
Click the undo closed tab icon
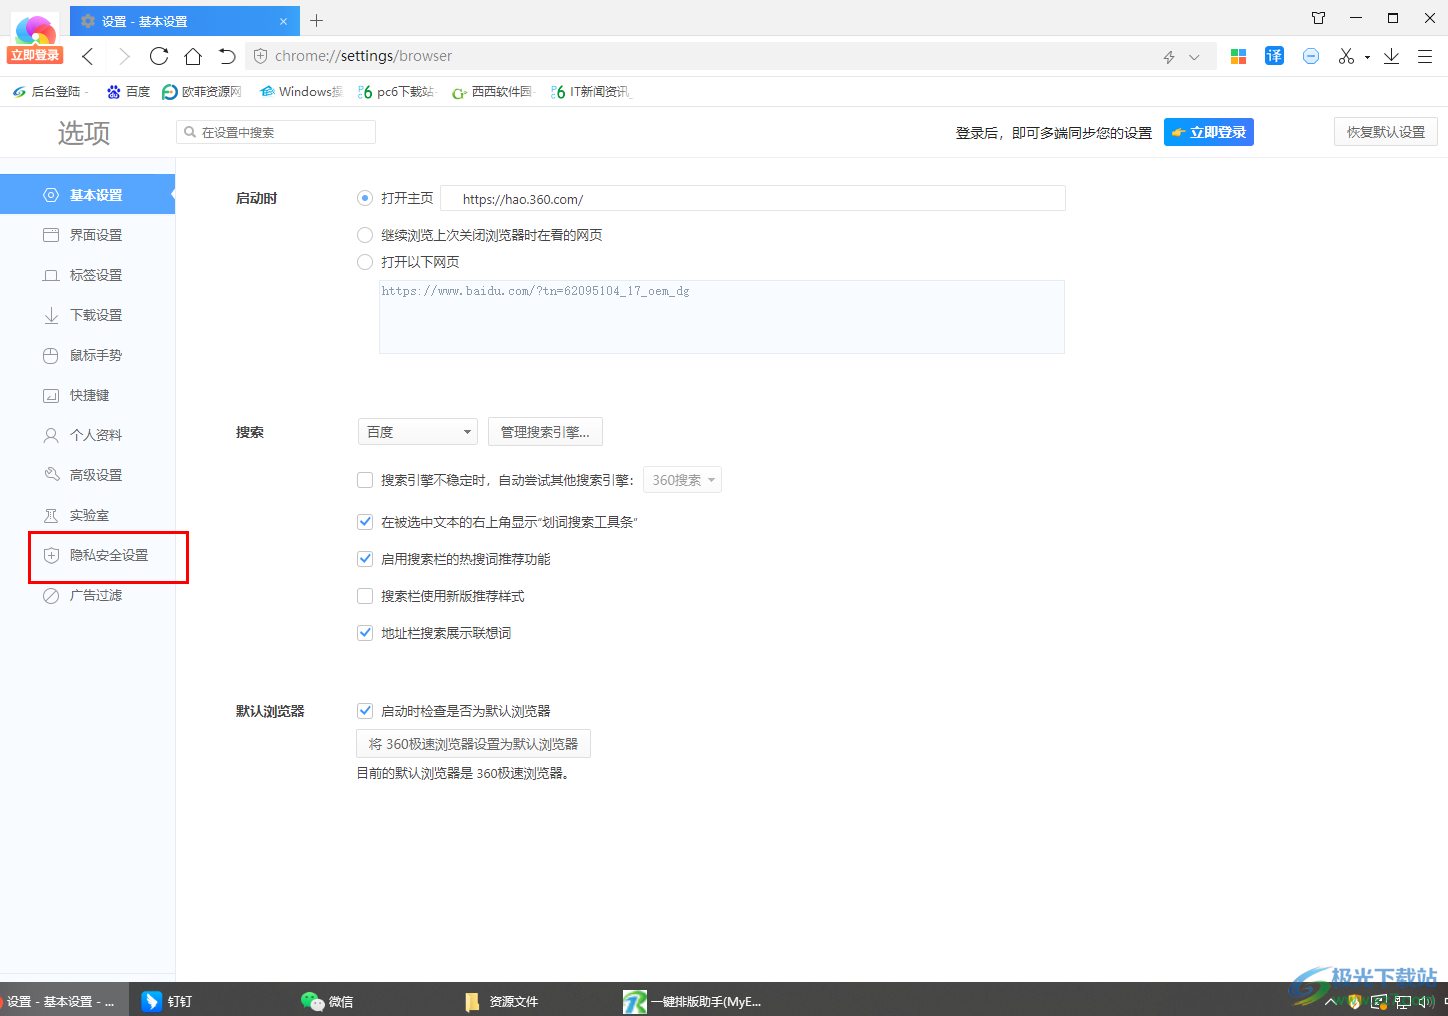(227, 56)
